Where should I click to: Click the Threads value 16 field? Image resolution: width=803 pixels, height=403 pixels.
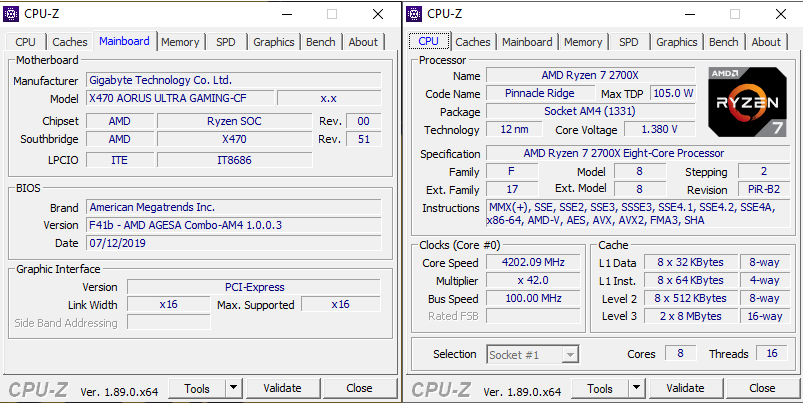click(x=772, y=353)
